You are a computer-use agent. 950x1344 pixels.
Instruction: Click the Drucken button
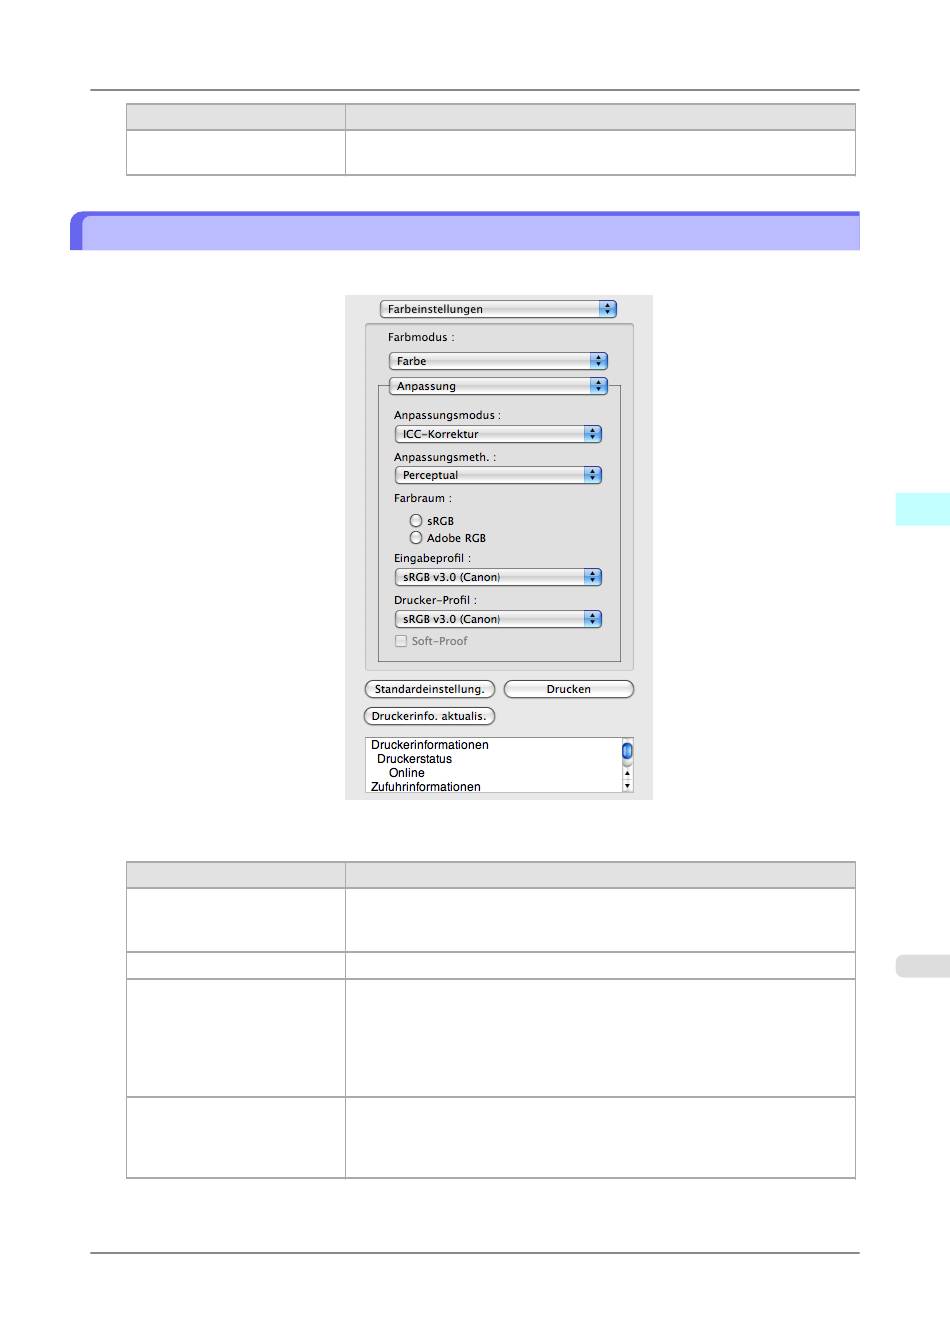tap(569, 689)
